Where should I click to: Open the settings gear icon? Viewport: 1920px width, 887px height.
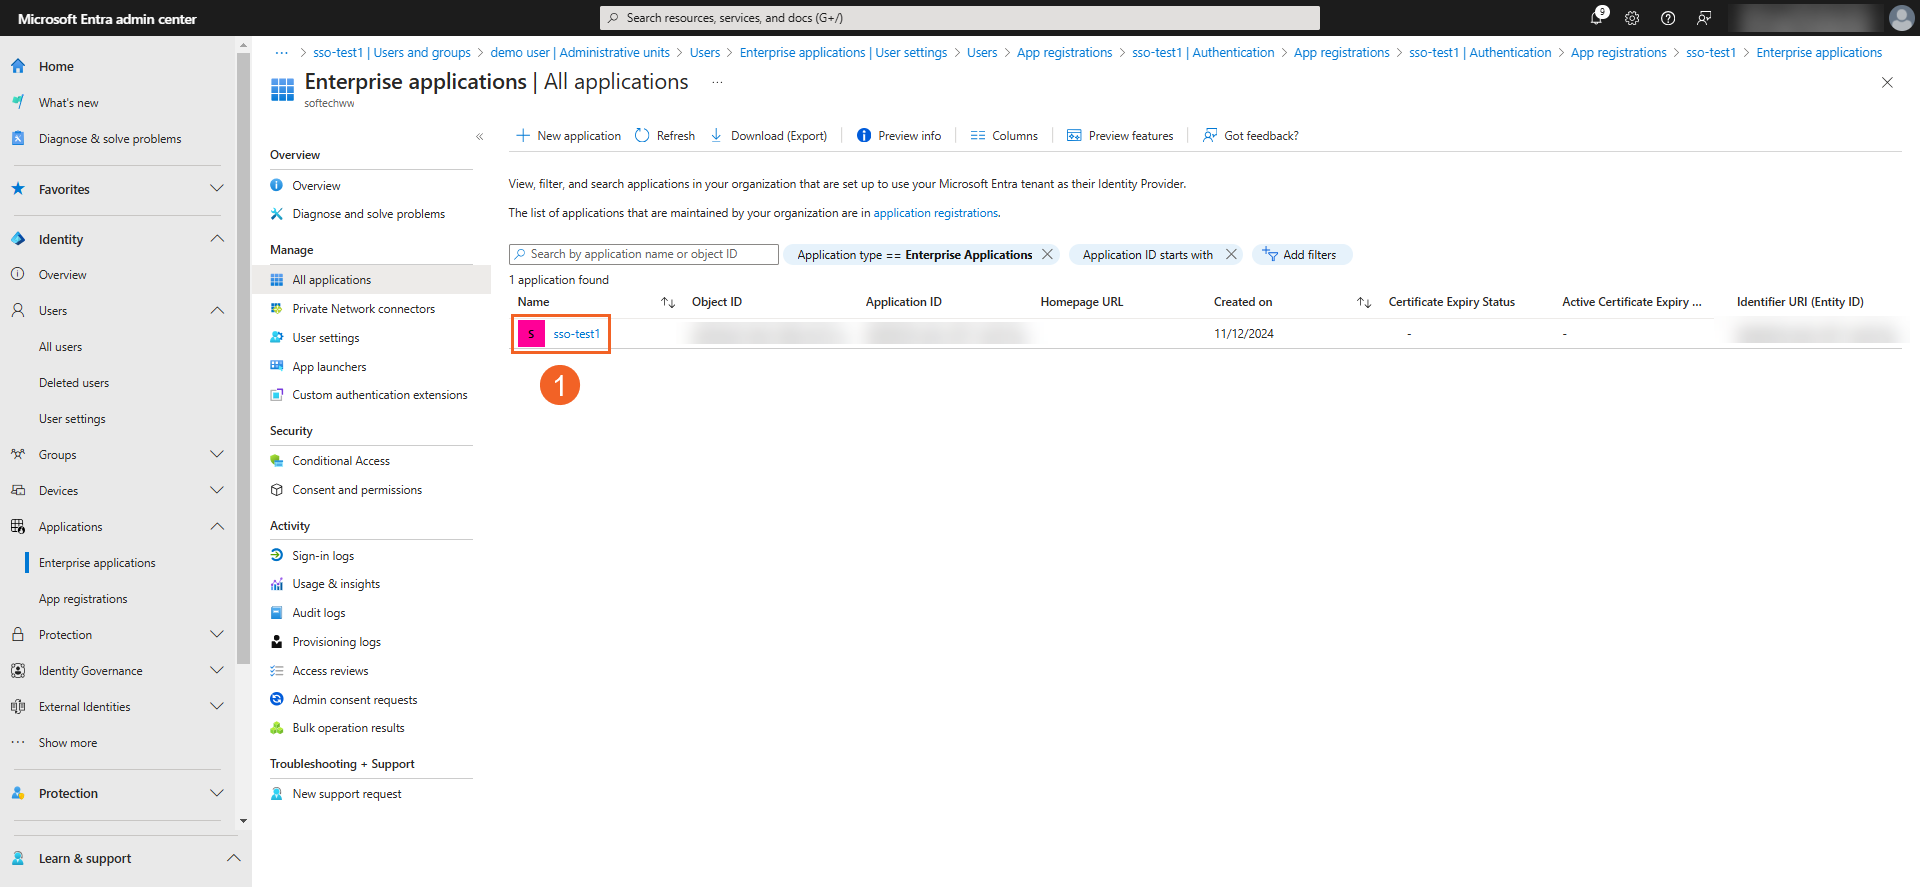coord(1632,18)
